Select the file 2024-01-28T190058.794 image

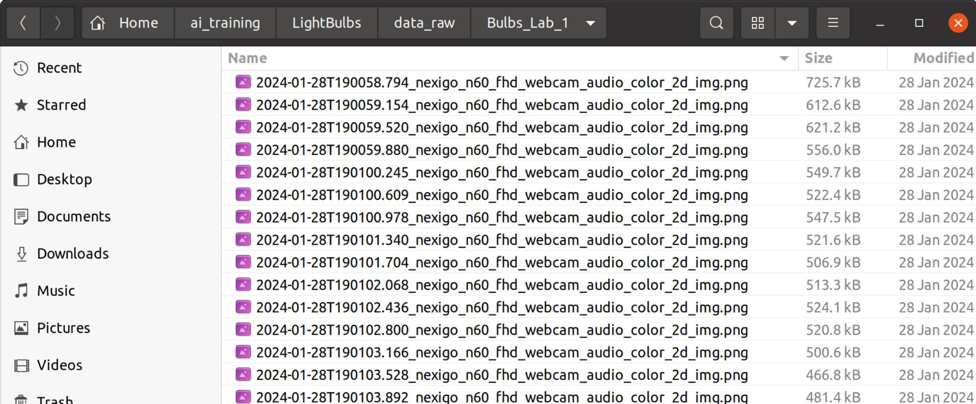(x=501, y=82)
